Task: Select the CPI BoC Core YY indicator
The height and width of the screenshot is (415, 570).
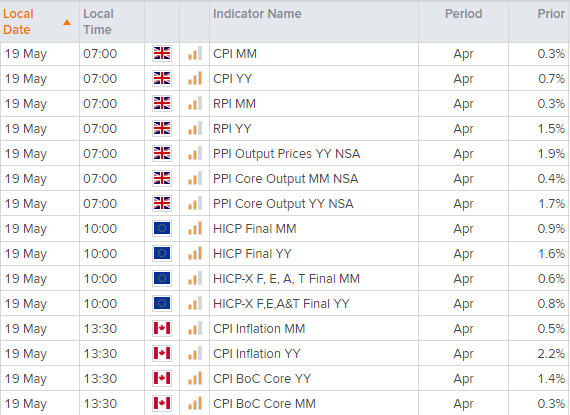Action: tap(262, 379)
